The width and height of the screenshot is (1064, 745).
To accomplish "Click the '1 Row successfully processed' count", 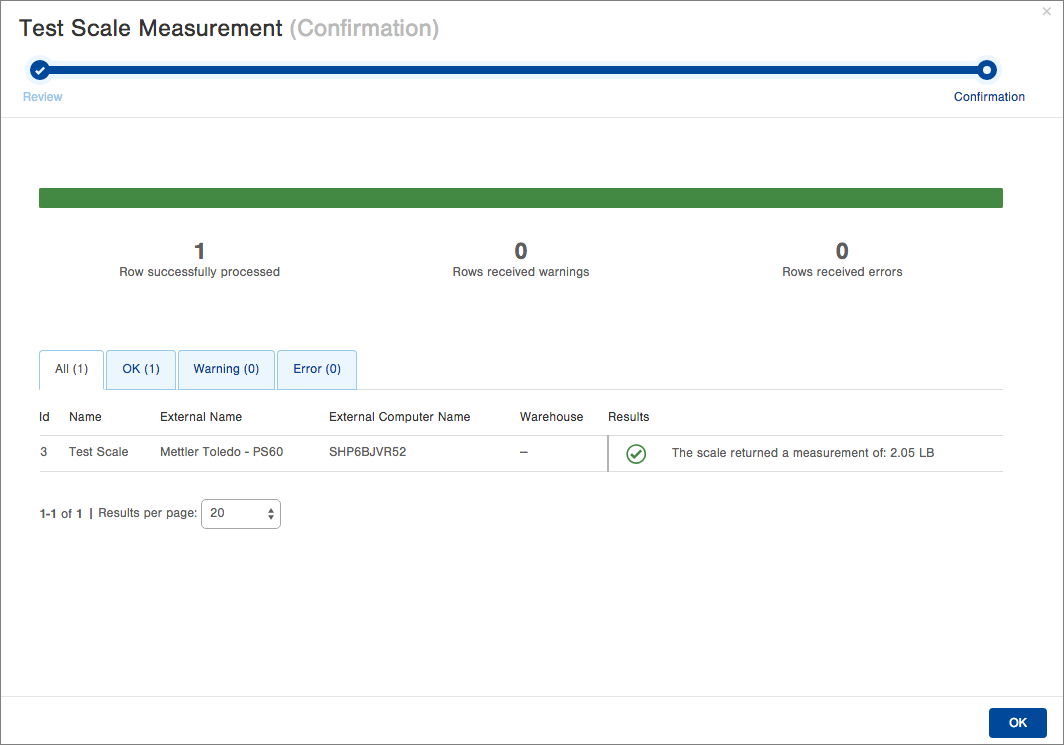I will [200, 260].
